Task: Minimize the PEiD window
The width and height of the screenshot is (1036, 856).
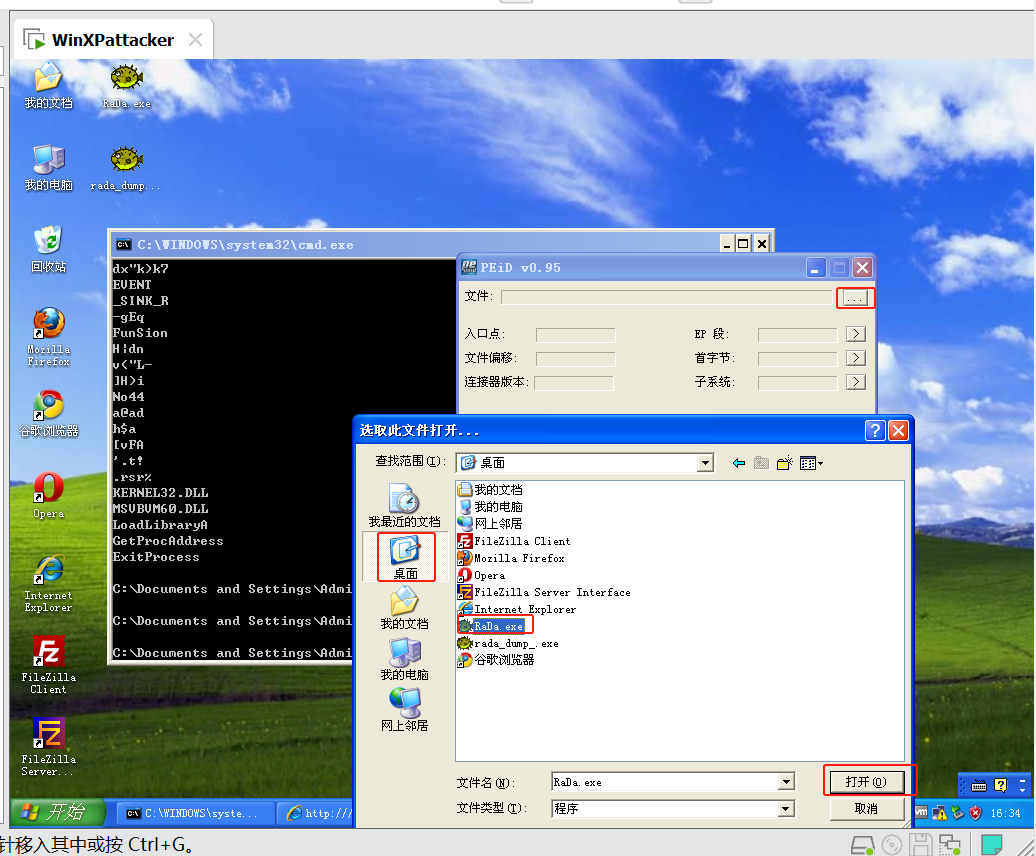Action: tap(815, 268)
